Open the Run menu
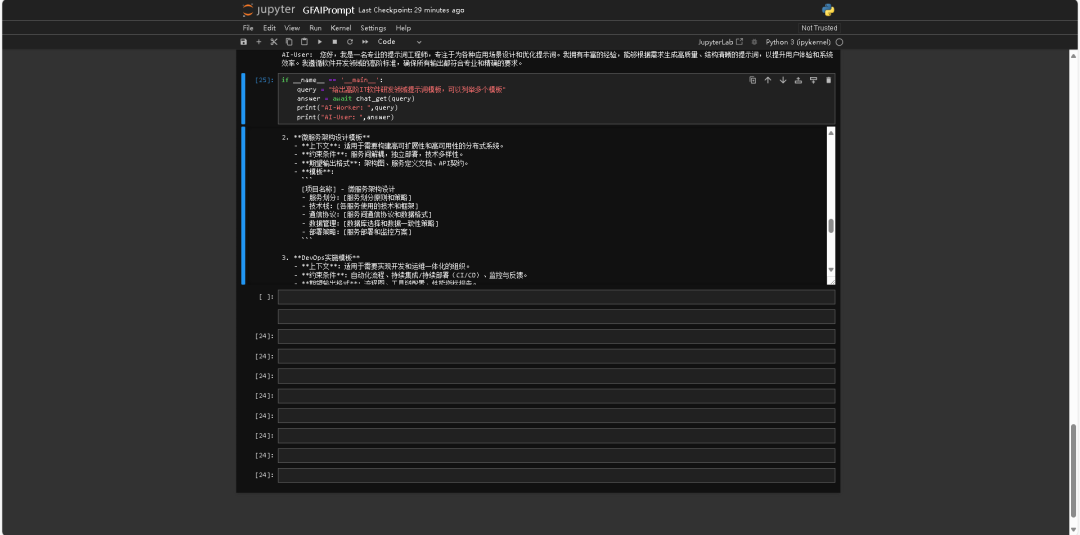The width and height of the screenshot is (1080, 535). (315, 28)
